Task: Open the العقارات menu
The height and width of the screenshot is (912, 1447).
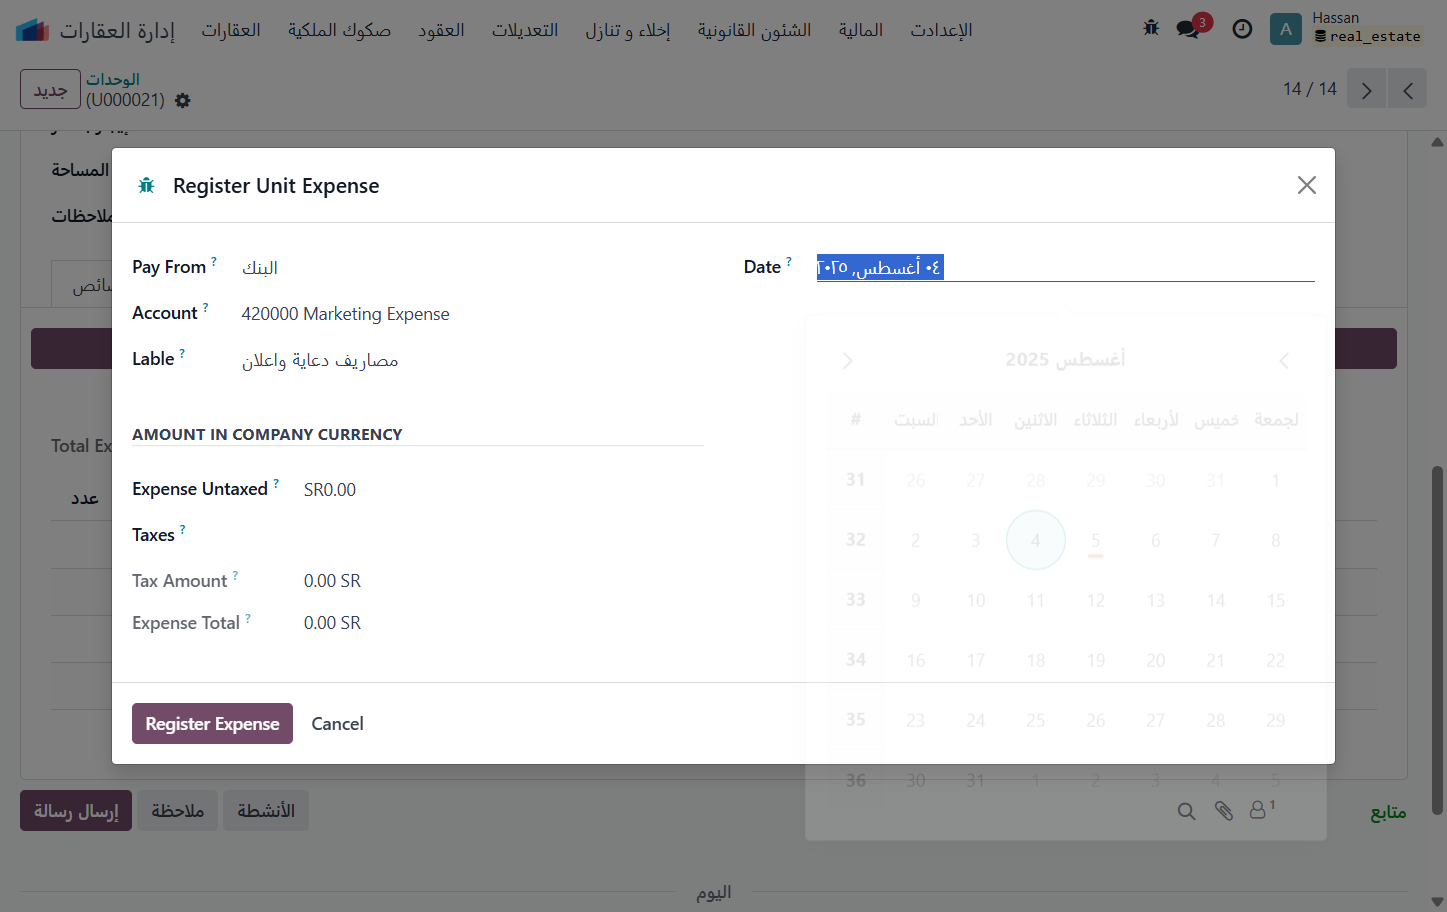Action: [x=231, y=30]
